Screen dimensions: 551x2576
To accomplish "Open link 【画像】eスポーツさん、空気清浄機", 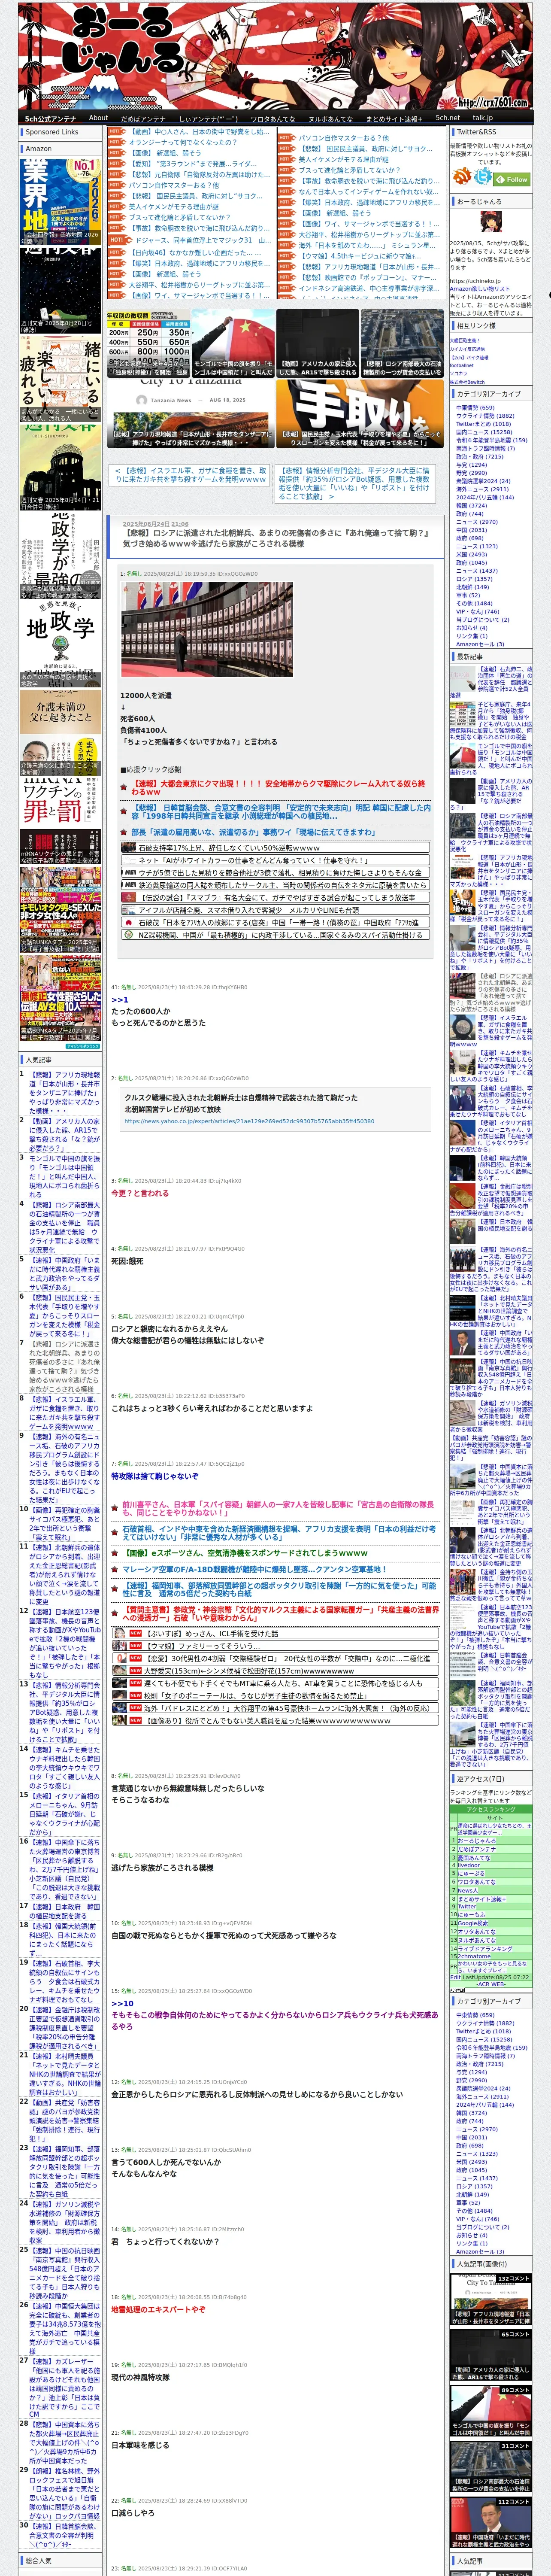I will point(245,1553).
